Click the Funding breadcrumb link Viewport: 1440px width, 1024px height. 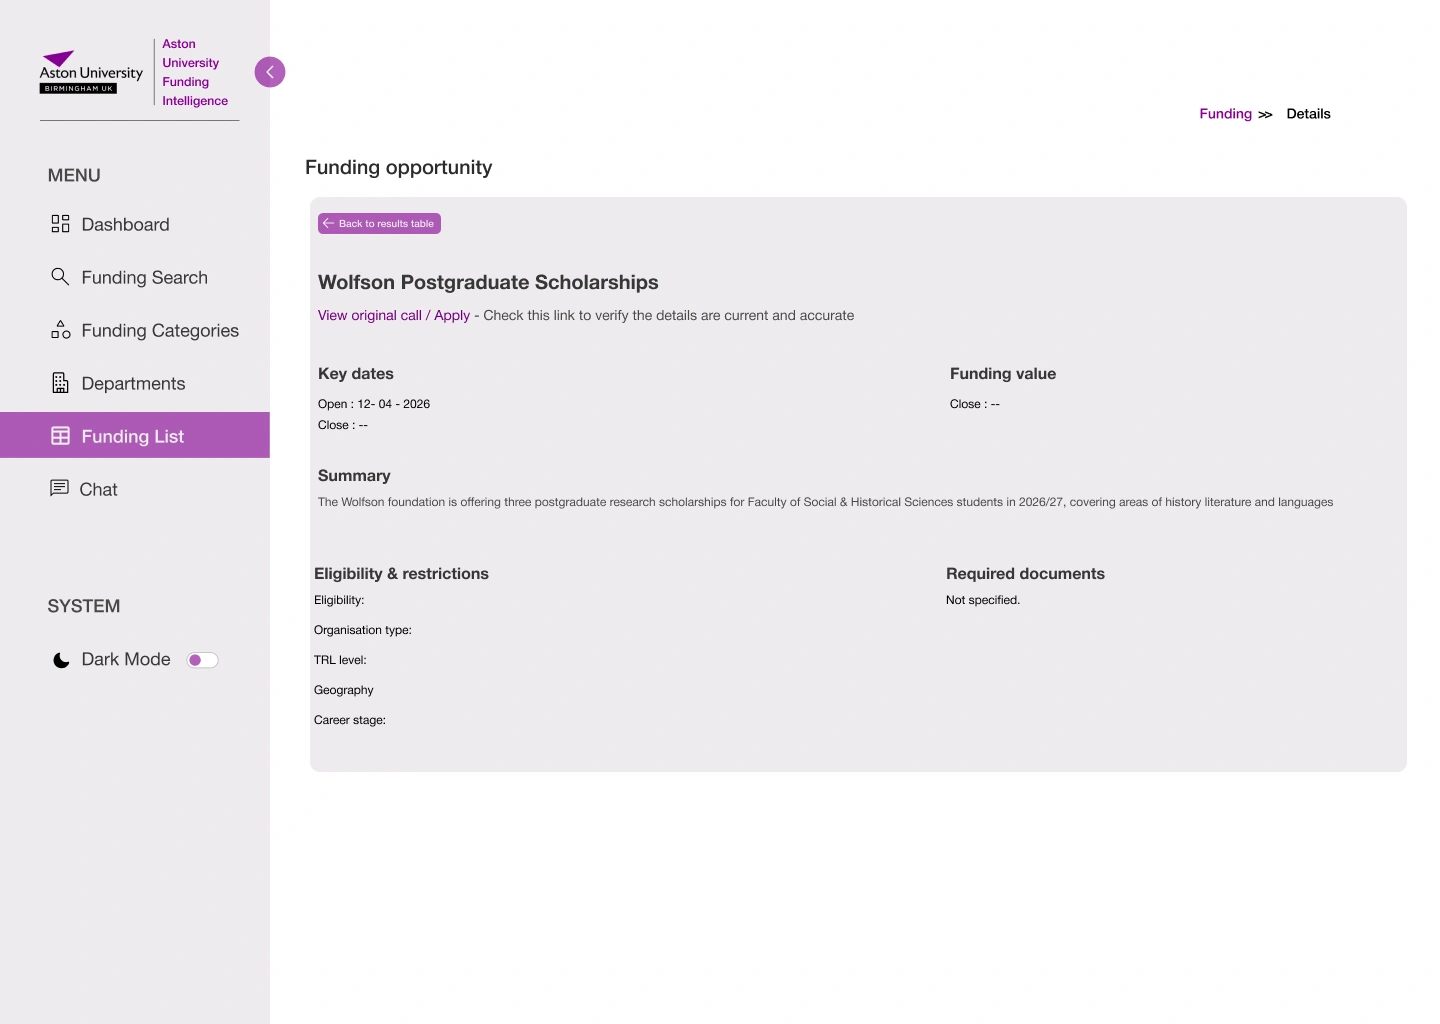(x=1225, y=114)
